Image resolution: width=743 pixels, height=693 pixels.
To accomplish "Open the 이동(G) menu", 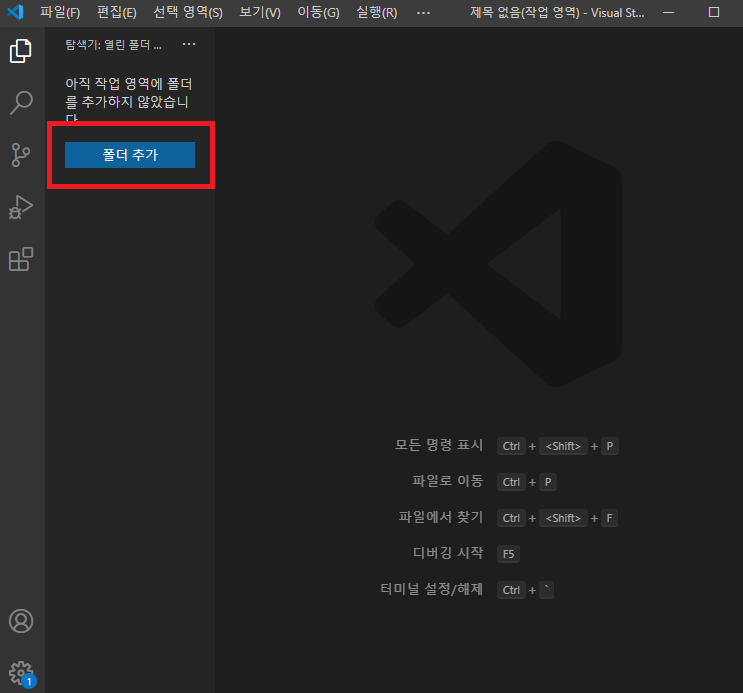I will coord(318,12).
